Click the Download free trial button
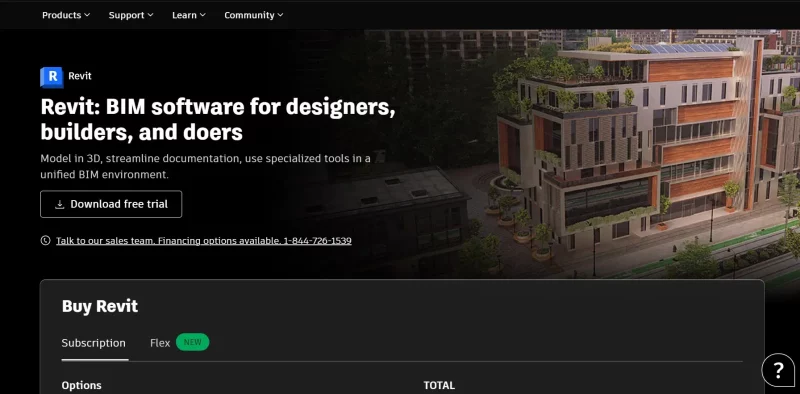 click(111, 204)
